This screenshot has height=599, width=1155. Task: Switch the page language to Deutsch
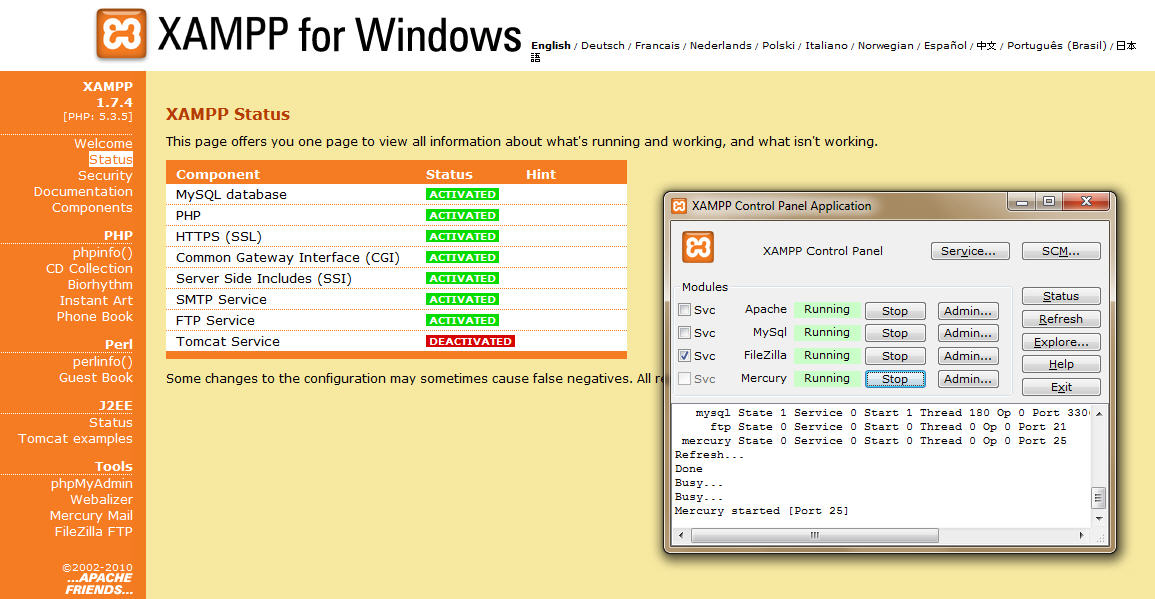pos(602,45)
